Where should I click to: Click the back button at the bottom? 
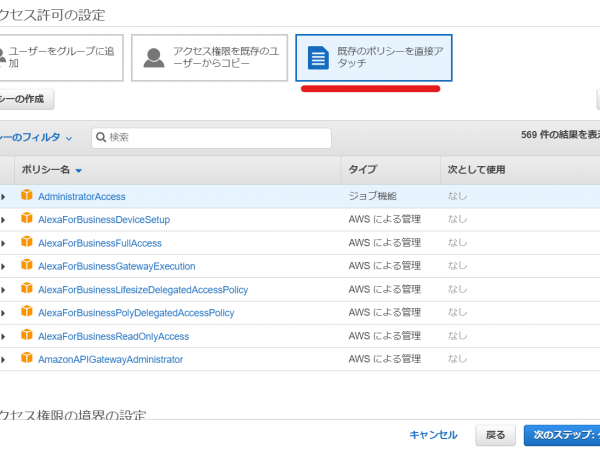pyautogui.click(x=495, y=435)
